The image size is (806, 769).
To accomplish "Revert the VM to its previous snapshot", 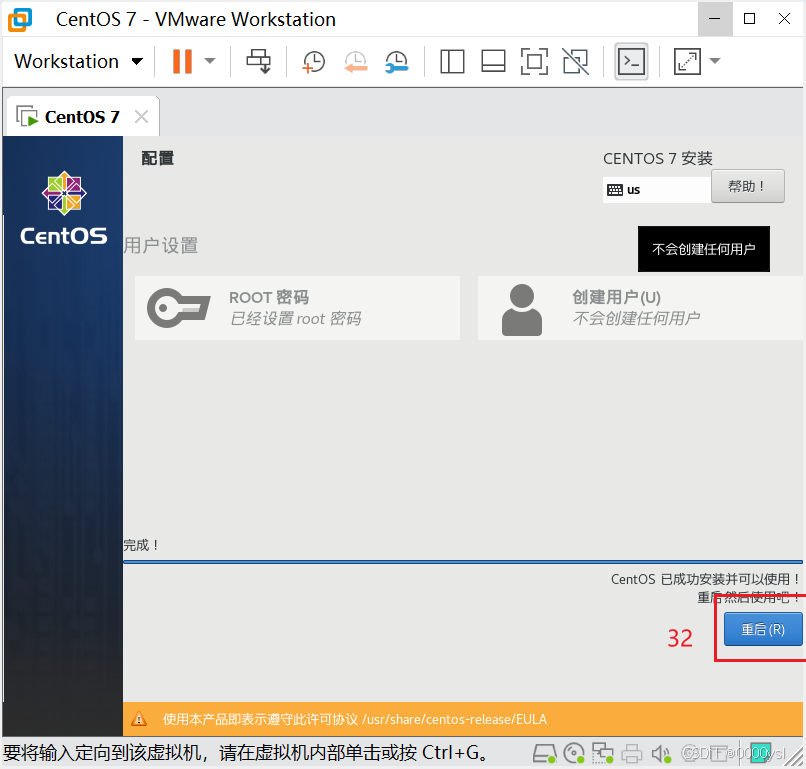I will click(355, 61).
